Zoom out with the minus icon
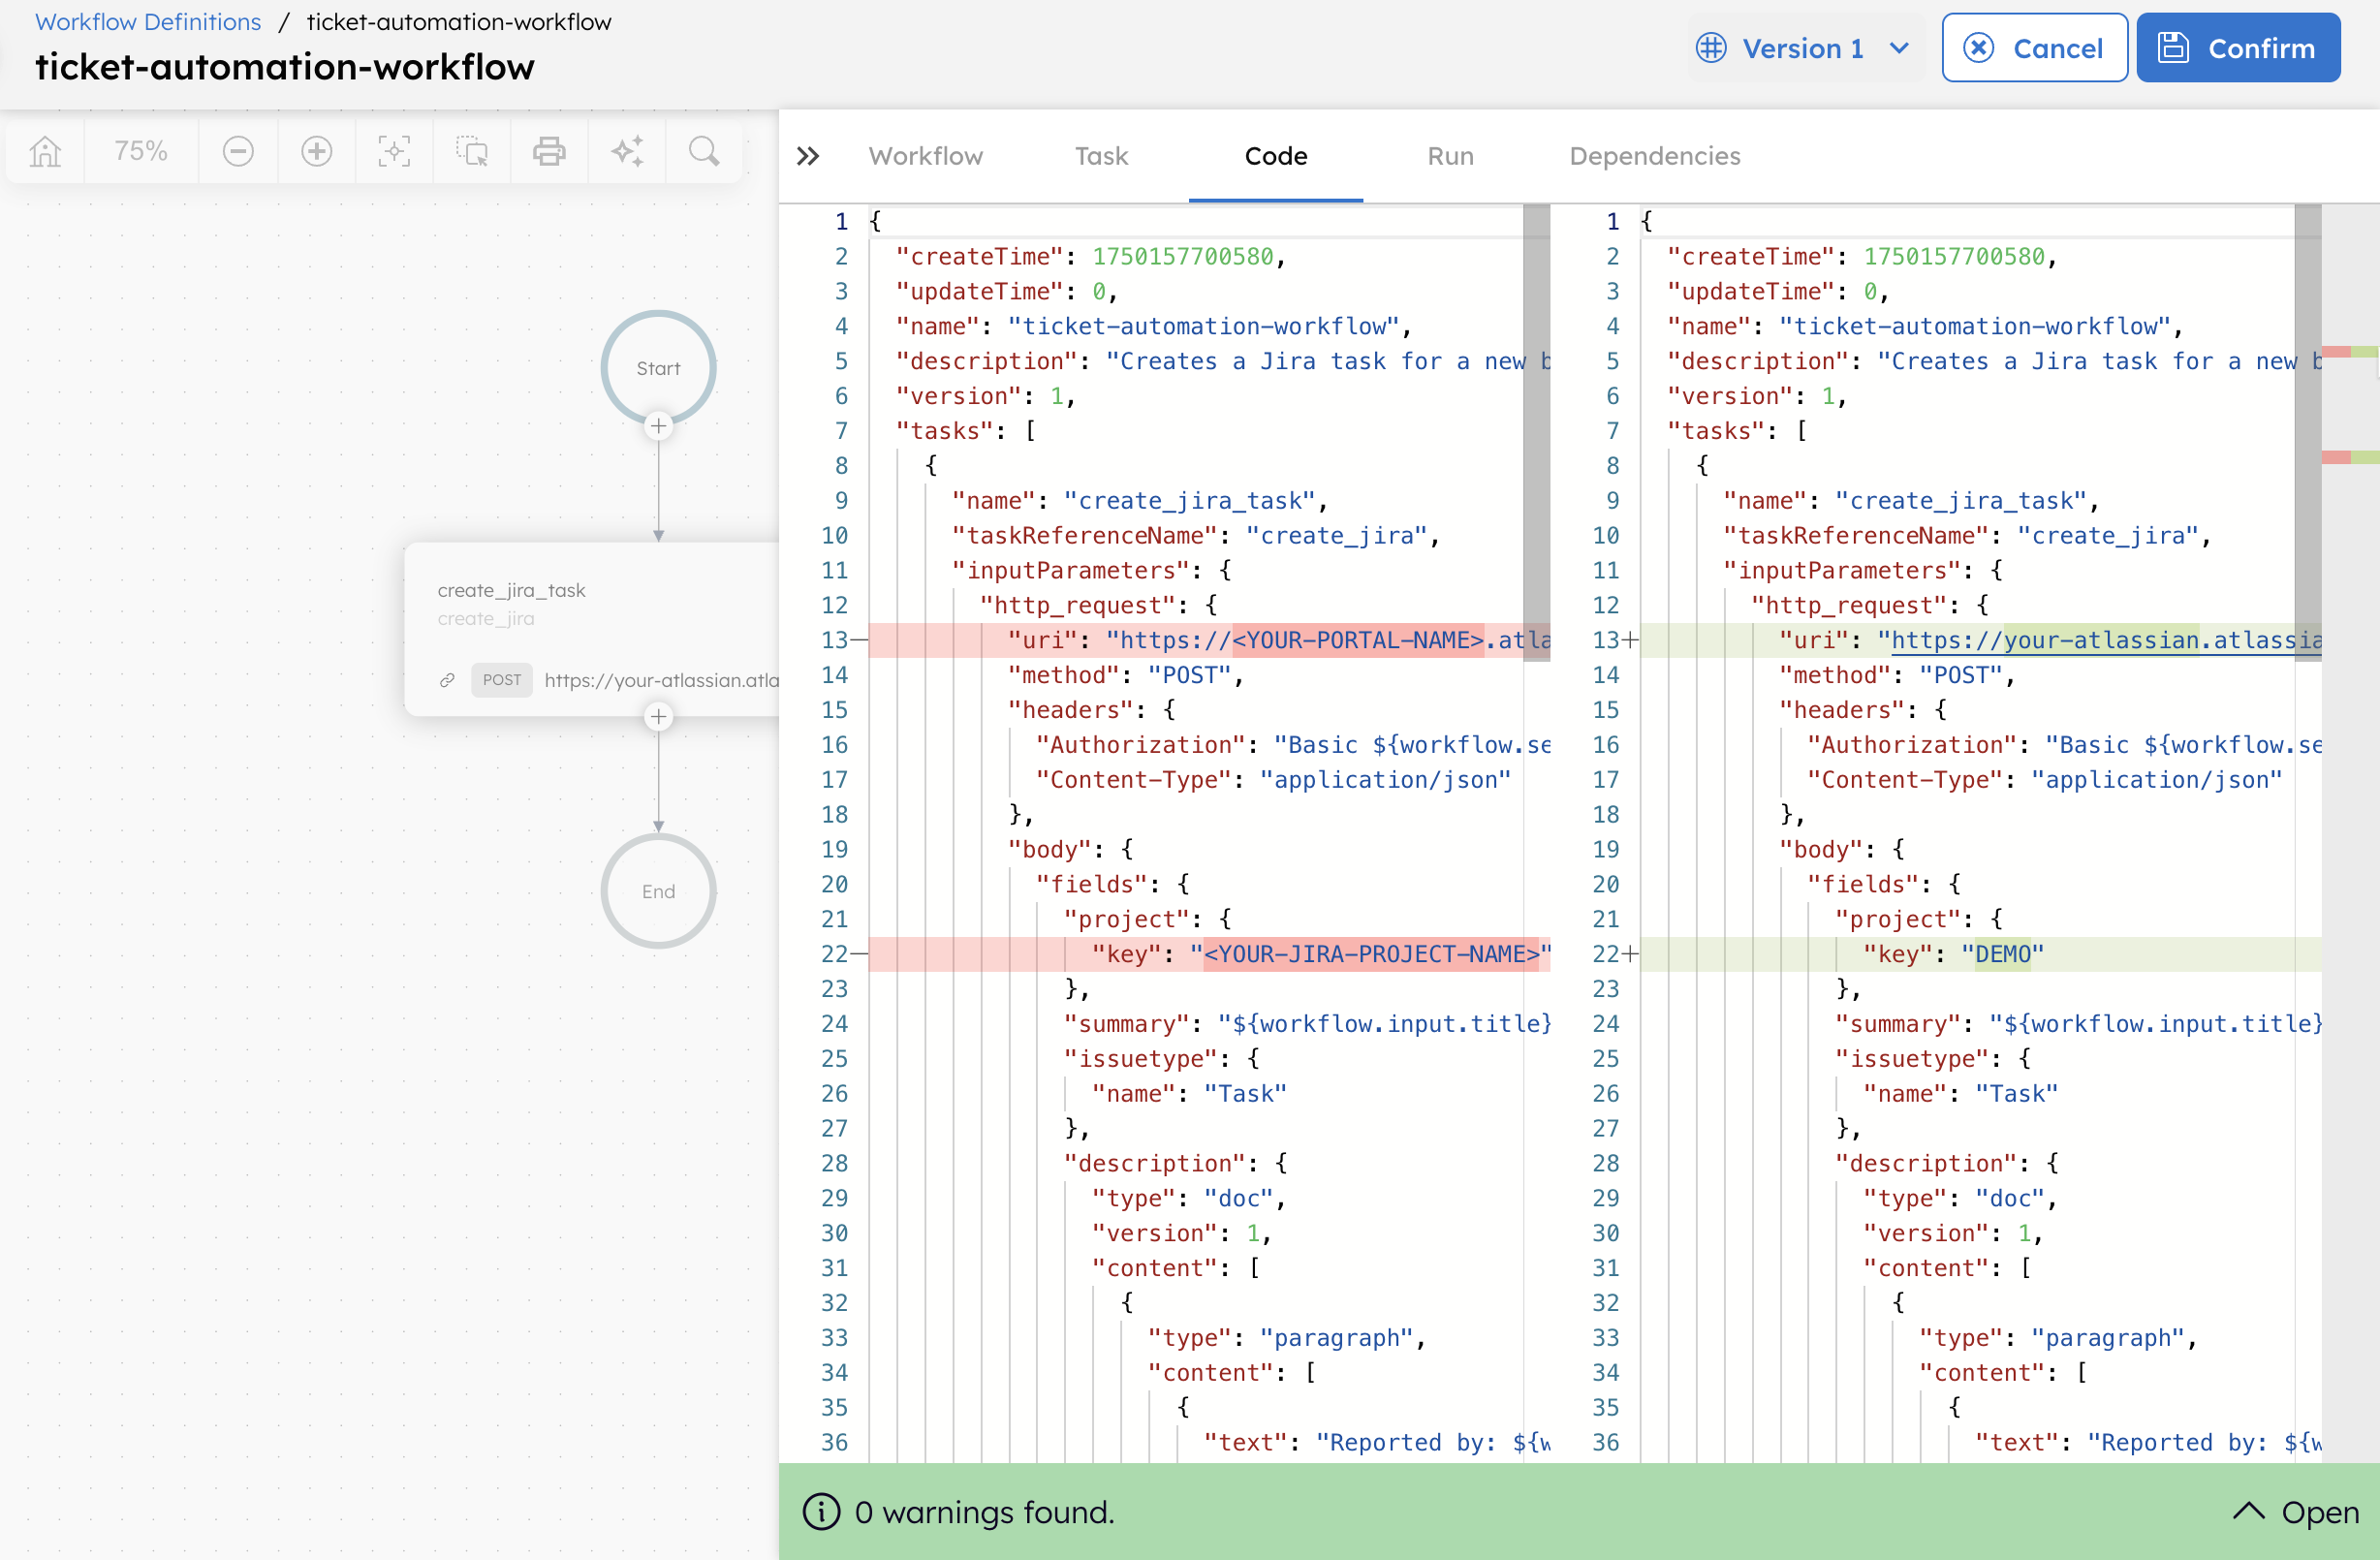Screen dimensions: 2380x1560 coord(238,151)
